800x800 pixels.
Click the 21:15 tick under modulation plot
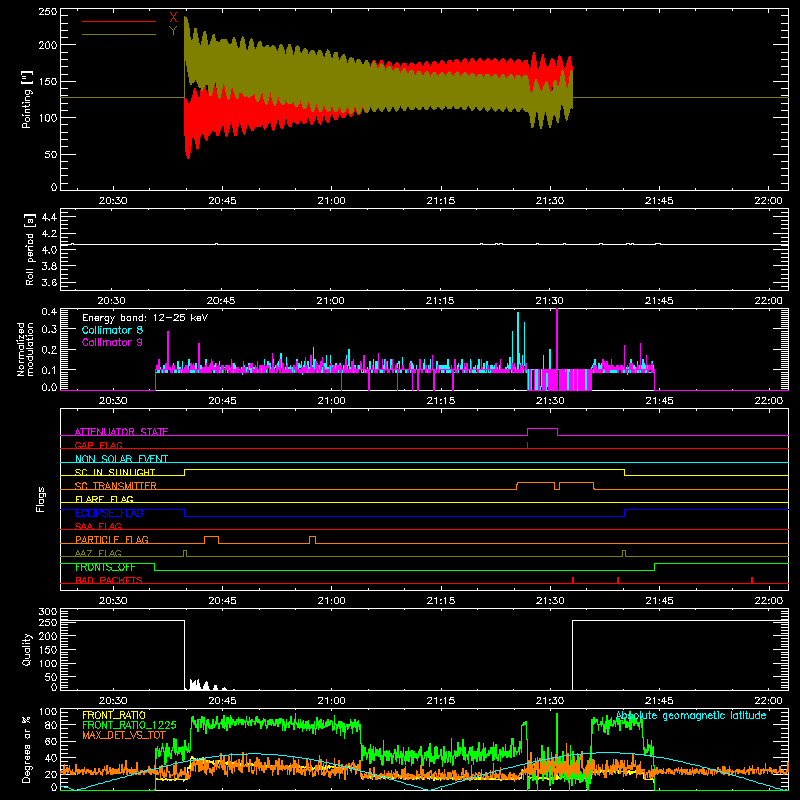tap(440, 401)
